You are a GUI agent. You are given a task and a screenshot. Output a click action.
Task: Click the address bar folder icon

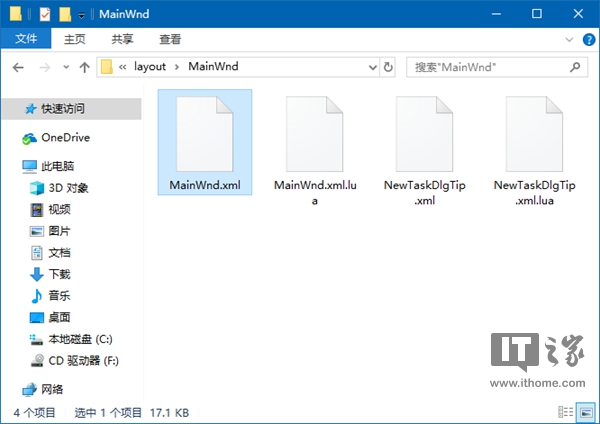pyautogui.click(x=106, y=67)
